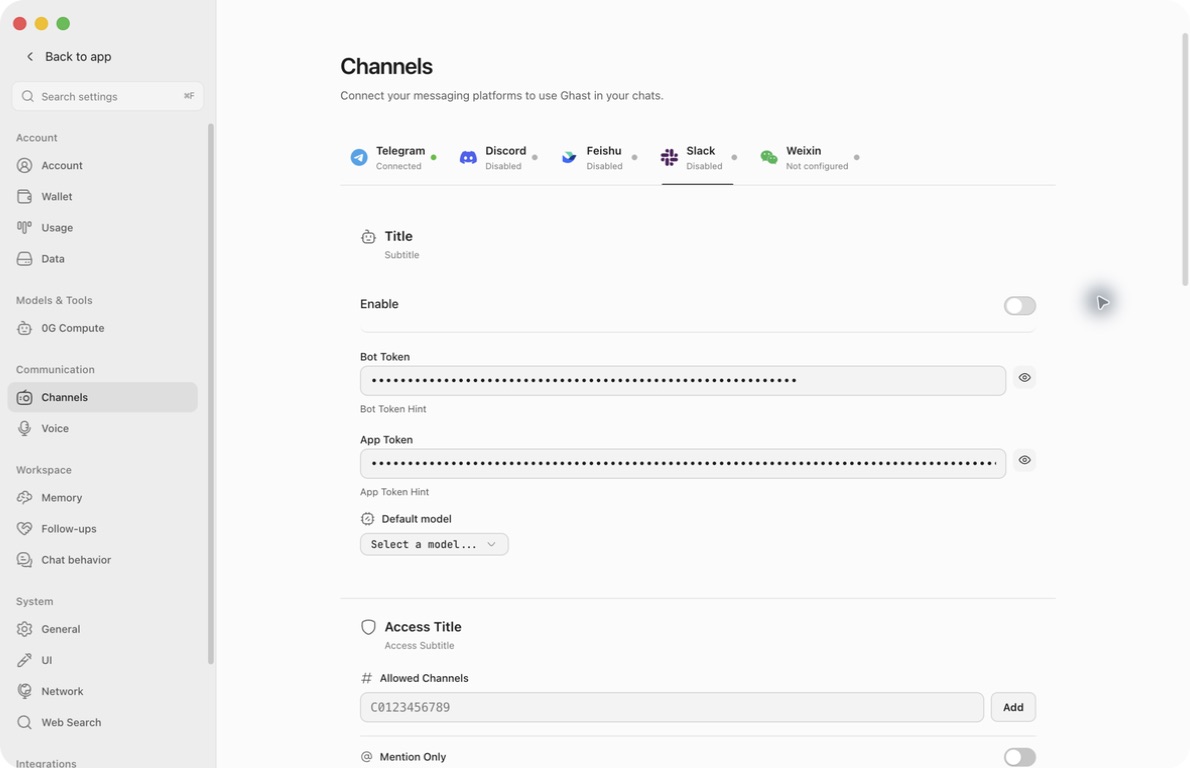Open the Follow-ups settings page
The width and height of the screenshot is (1190, 768).
[x=102, y=529]
